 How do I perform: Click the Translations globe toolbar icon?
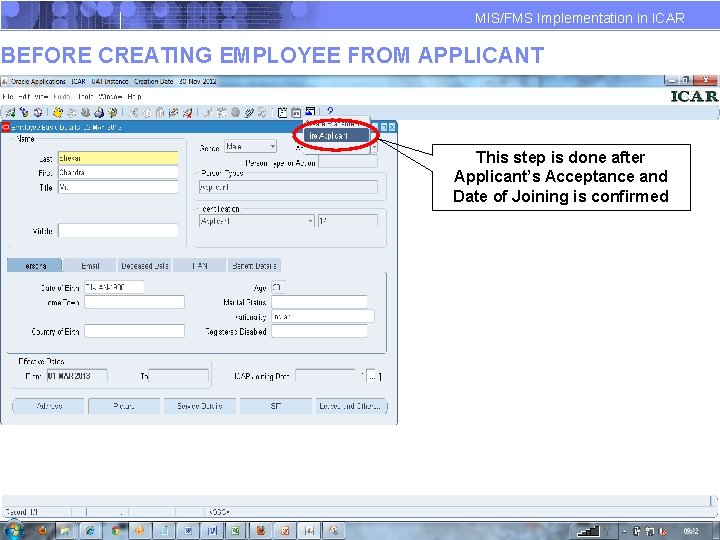click(x=236, y=112)
